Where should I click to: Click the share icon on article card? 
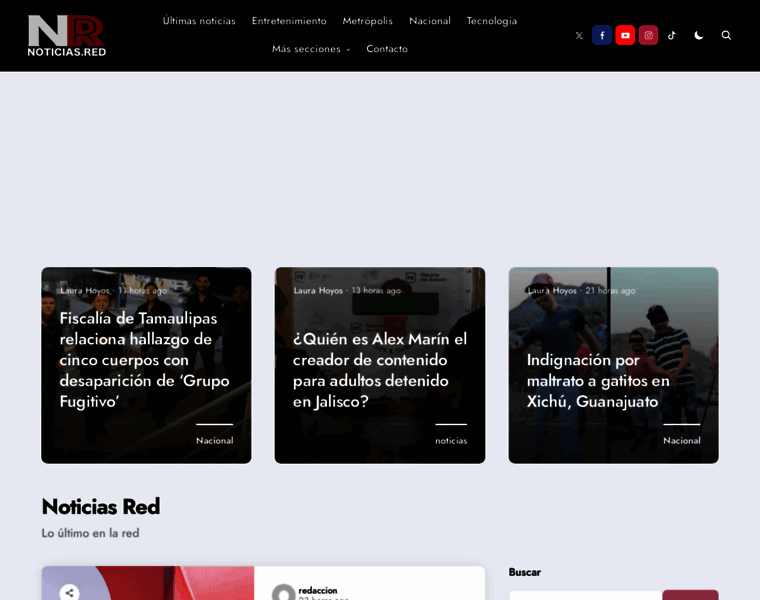pyautogui.click(x=70, y=592)
